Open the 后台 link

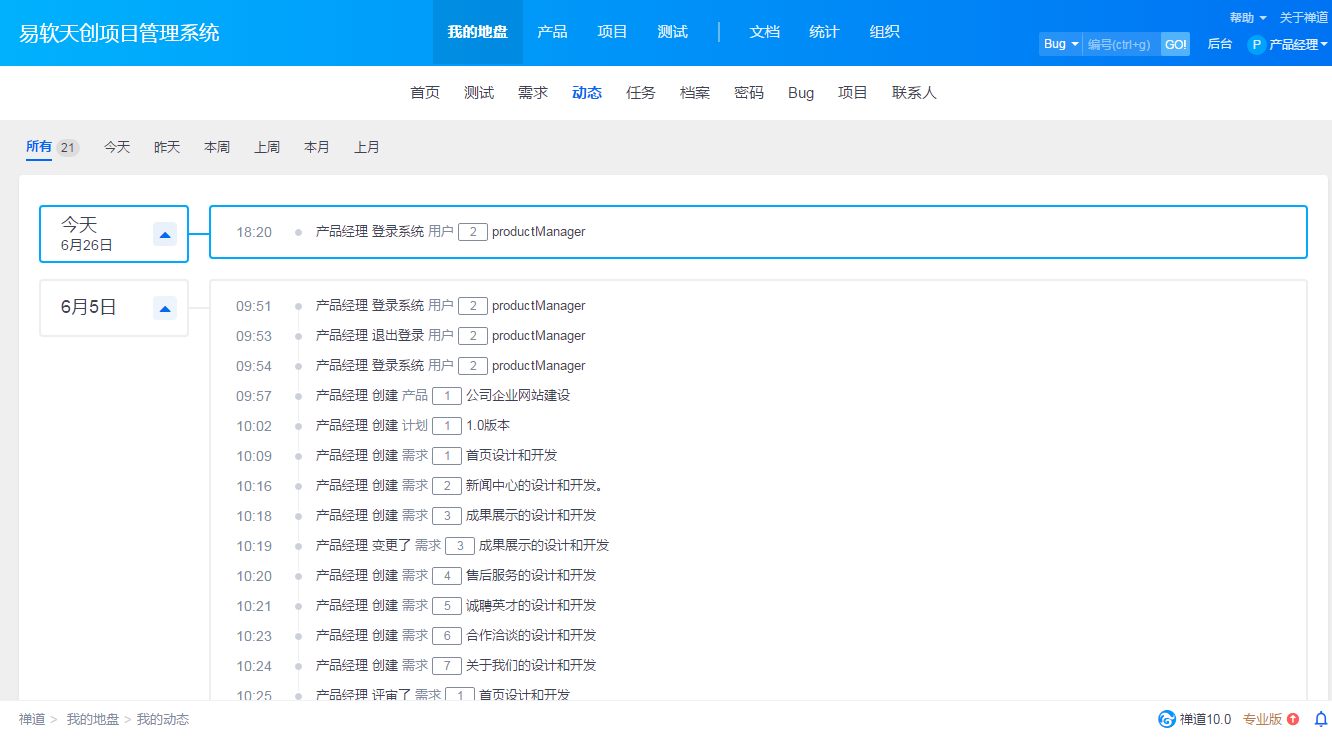pos(1220,44)
